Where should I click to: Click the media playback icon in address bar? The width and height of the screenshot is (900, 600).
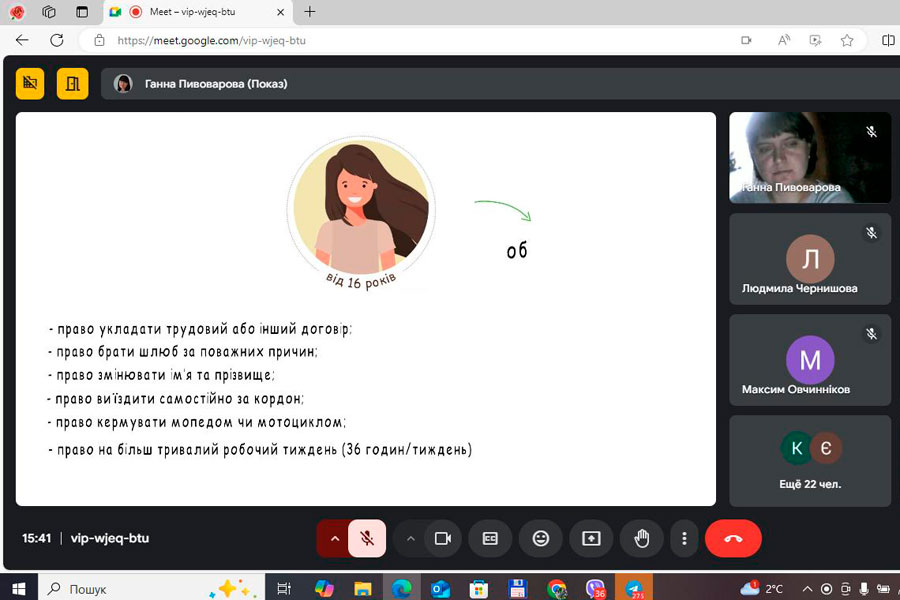(815, 40)
